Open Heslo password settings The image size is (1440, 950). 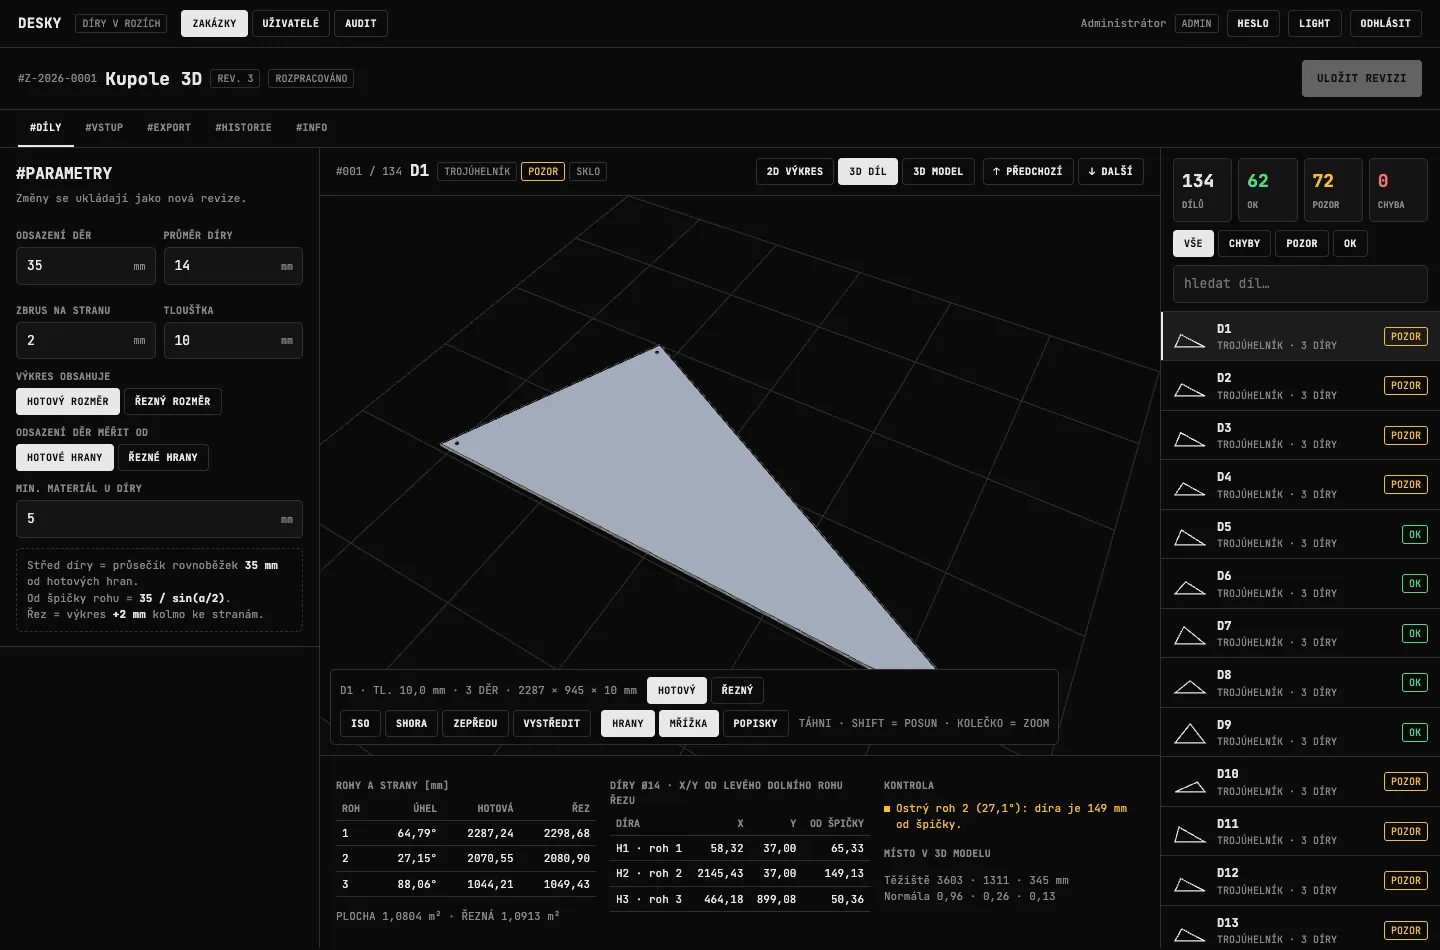pyautogui.click(x=1253, y=23)
